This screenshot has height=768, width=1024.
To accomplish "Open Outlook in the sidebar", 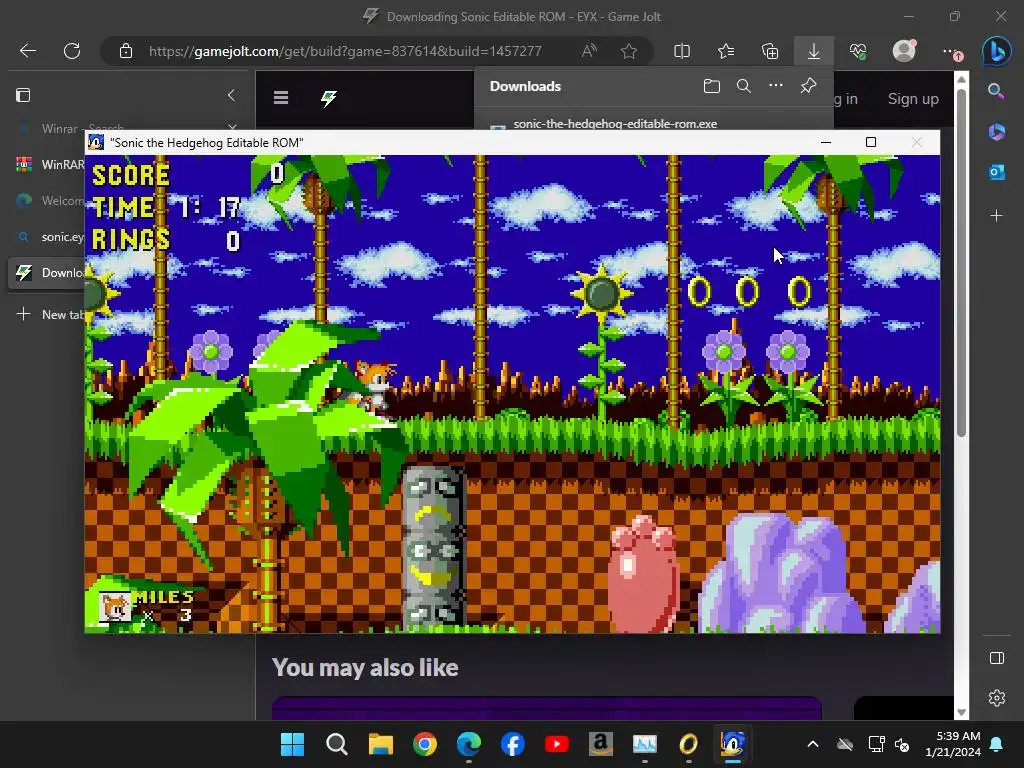I will click(996, 172).
